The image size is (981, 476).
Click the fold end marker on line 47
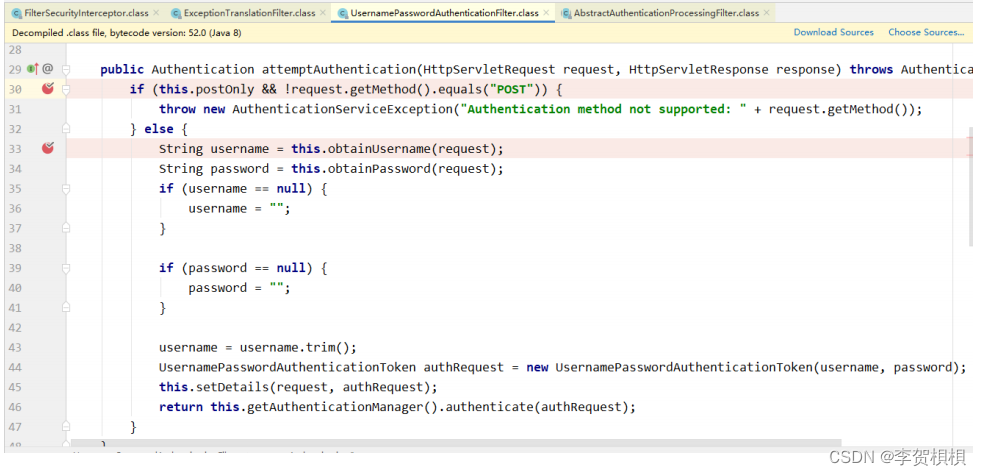[66, 427]
